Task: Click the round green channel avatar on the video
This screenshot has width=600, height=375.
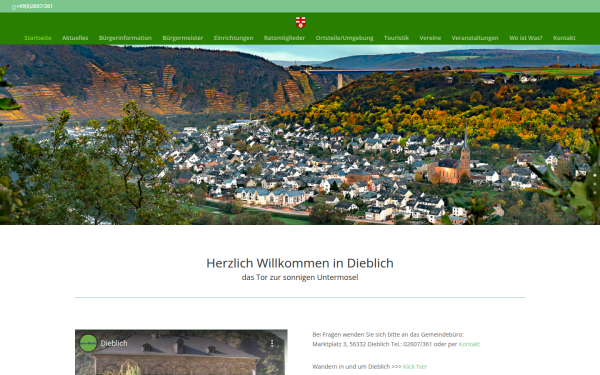Action: 88,343
